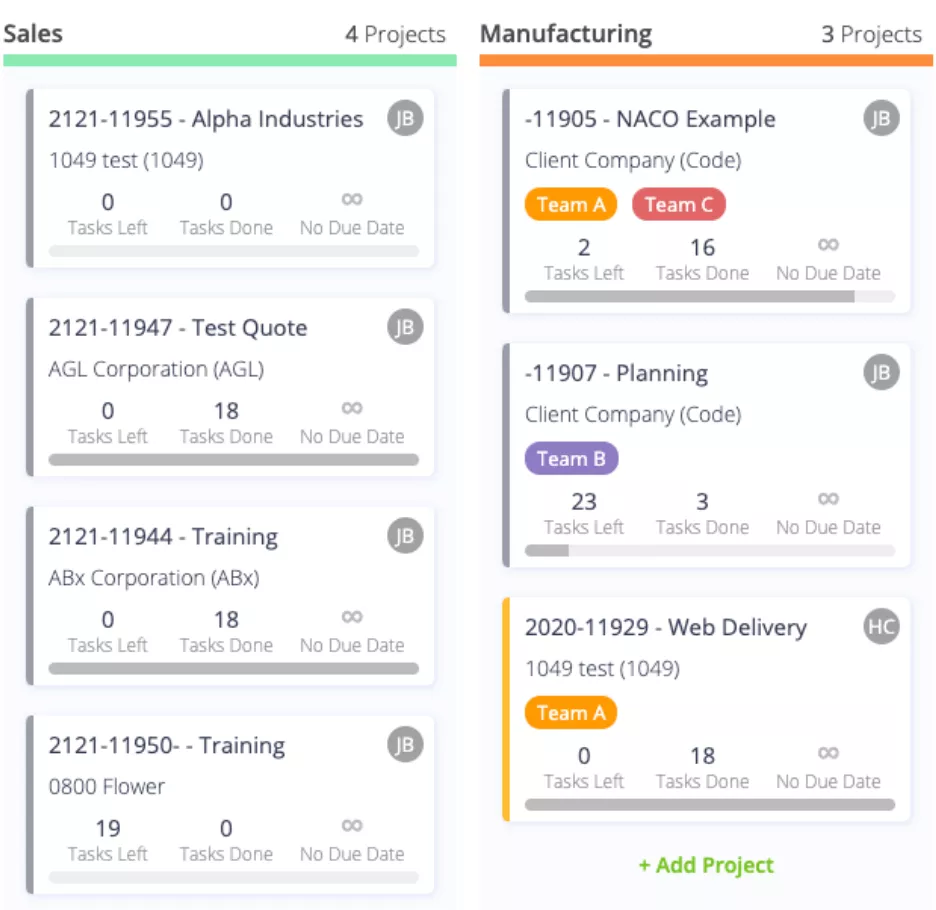Screen dimensions: 936x910
Task: Click JB avatar on 2121-11944 Training card
Action: point(405,536)
